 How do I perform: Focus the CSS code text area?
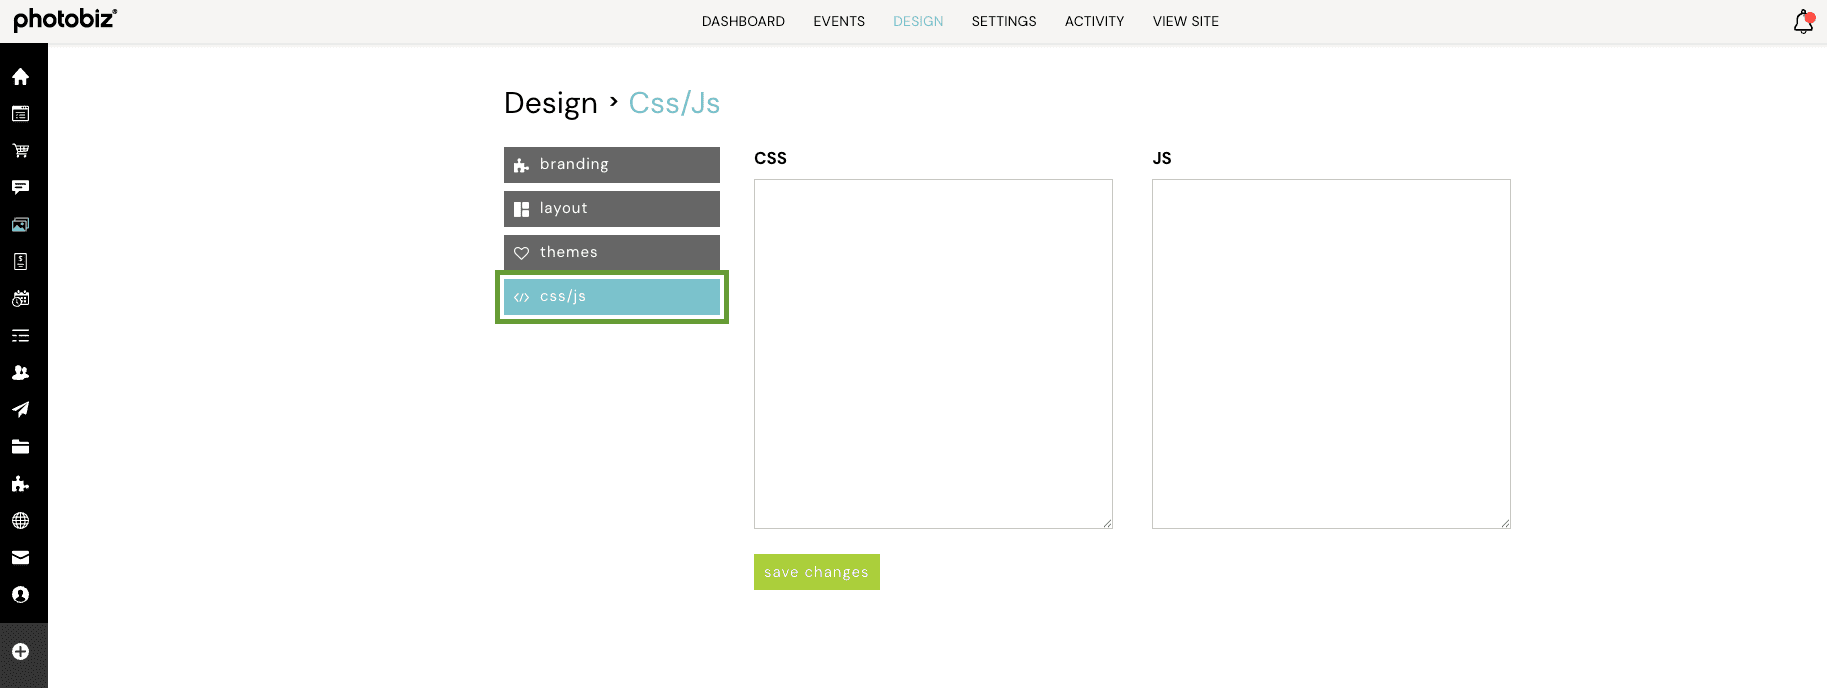click(933, 354)
